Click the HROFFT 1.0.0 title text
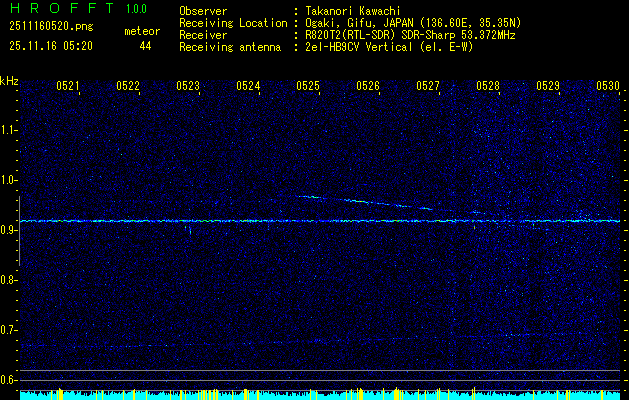Image resolution: width=629 pixels, height=400 pixels. click(78, 8)
